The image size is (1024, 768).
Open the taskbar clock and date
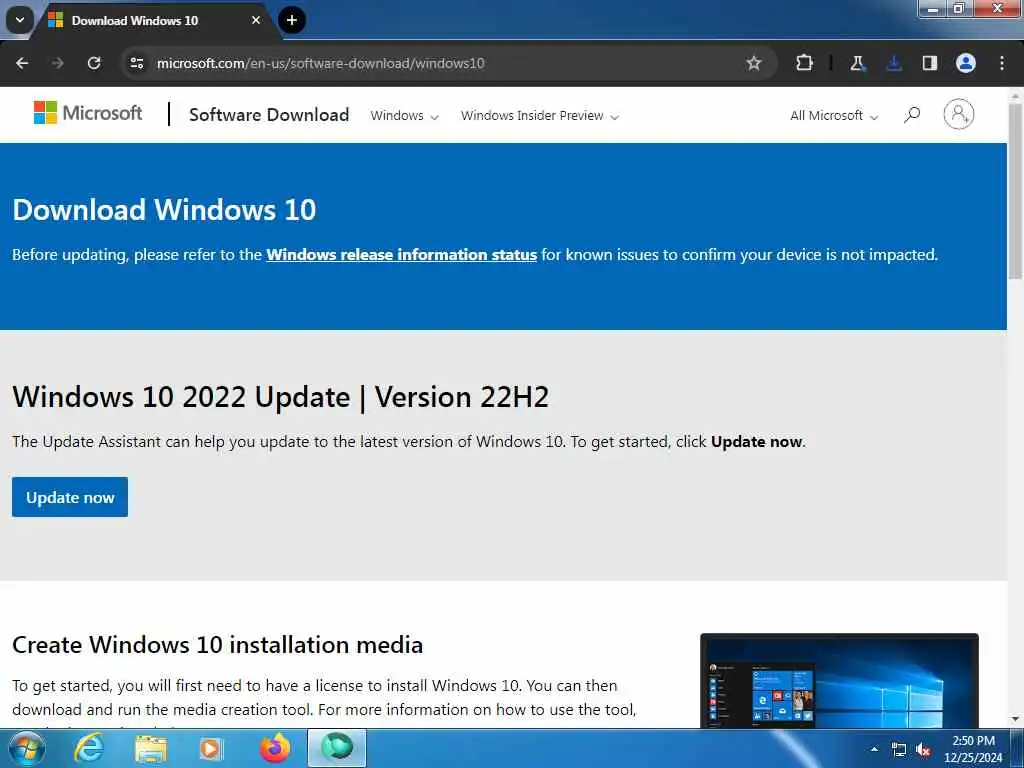pyautogui.click(x=973, y=749)
